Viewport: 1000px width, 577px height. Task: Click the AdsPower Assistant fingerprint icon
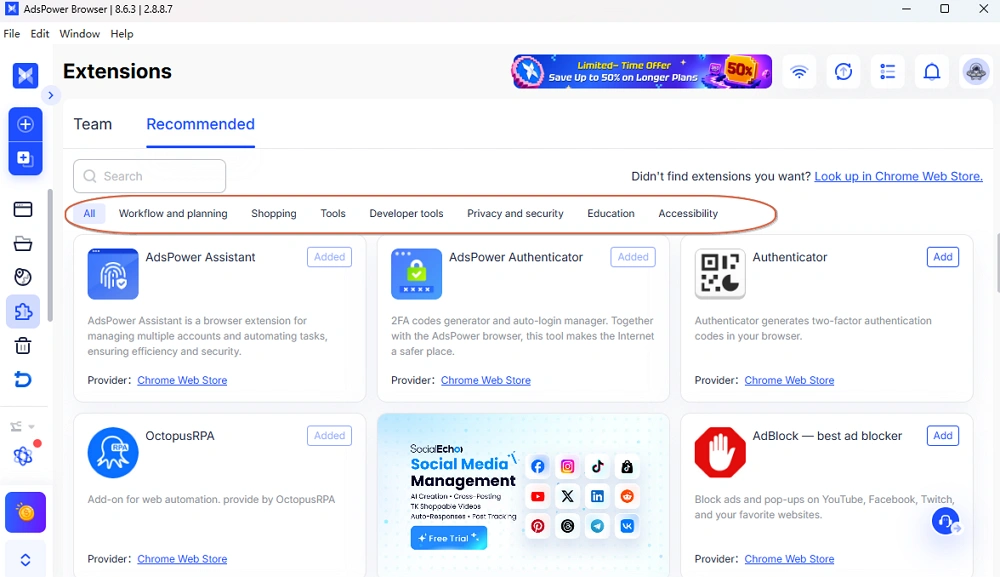tap(113, 274)
